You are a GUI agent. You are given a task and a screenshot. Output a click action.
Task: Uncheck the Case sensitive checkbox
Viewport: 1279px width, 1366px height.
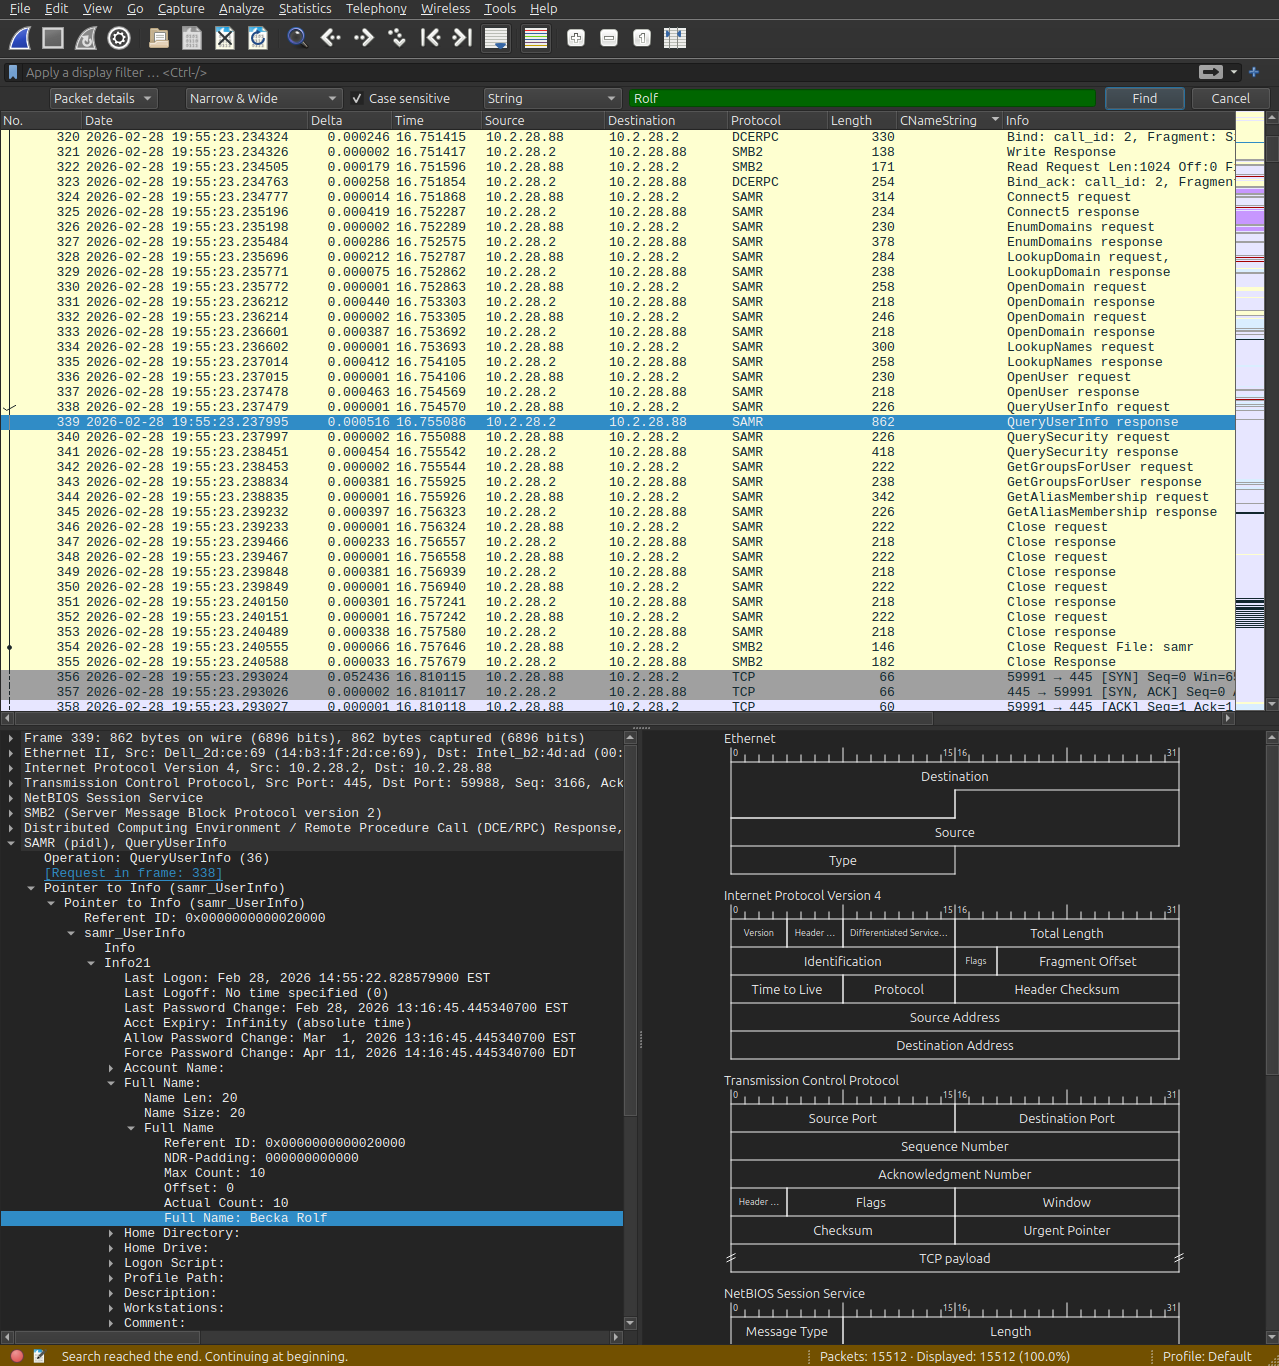[357, 99]
